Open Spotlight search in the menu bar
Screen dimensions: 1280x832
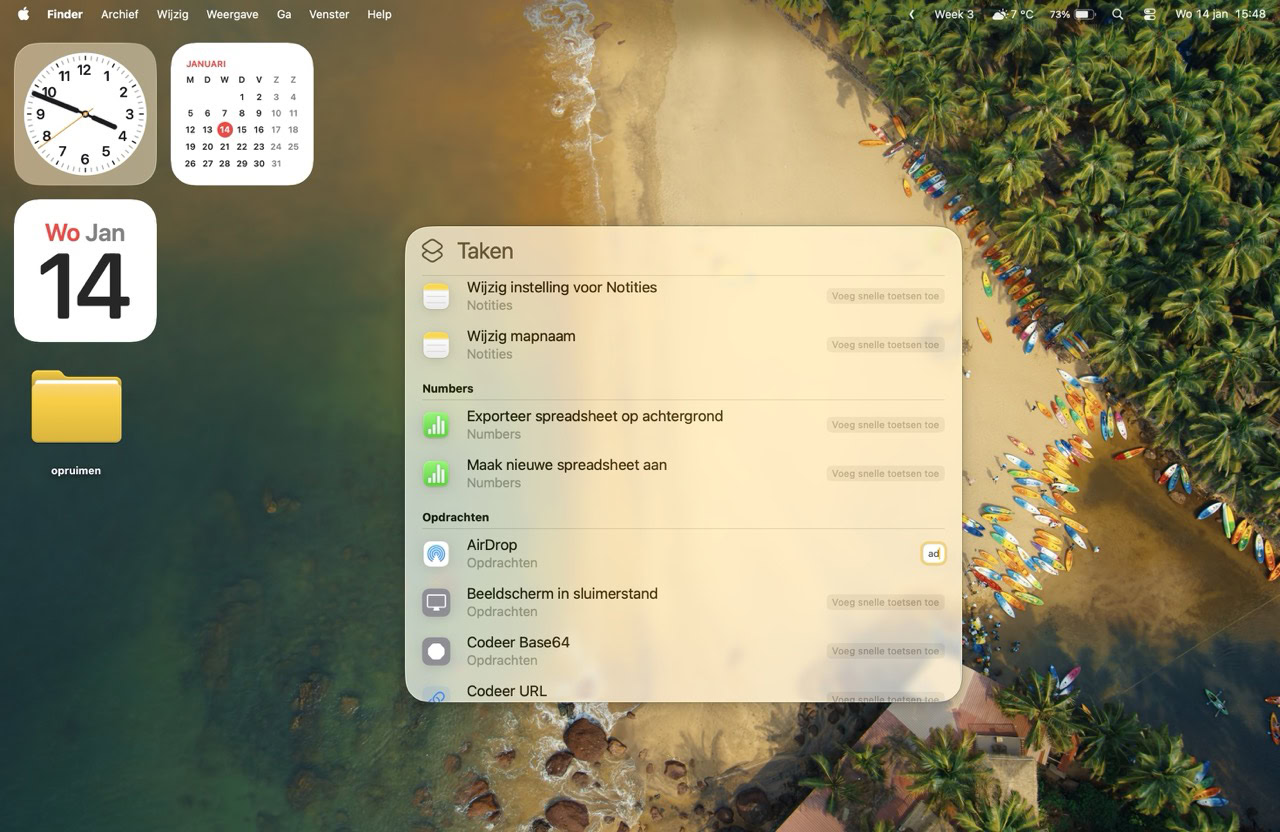point(1118,15)
